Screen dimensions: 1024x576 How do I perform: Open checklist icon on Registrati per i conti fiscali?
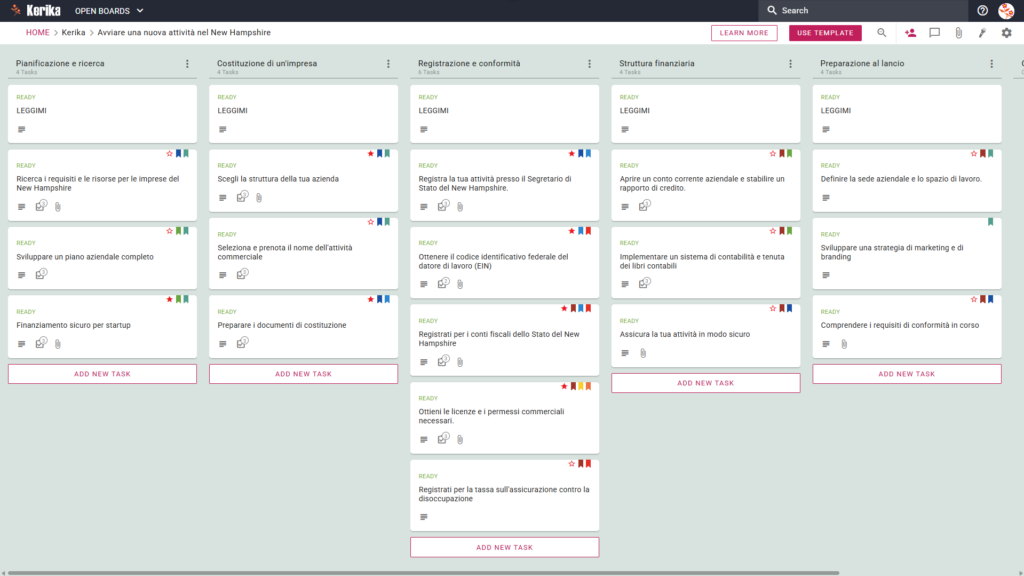pos(443,361)
